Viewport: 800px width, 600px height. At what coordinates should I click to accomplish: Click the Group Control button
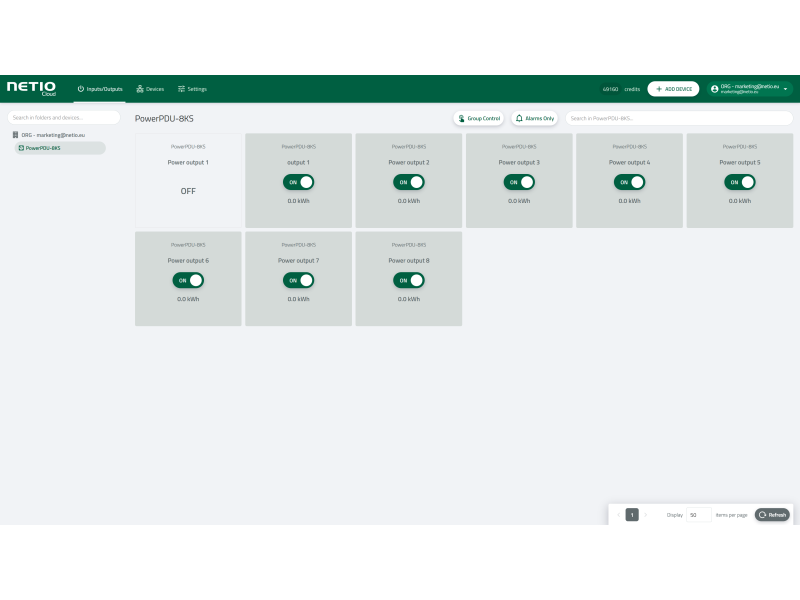coord(479,118)
